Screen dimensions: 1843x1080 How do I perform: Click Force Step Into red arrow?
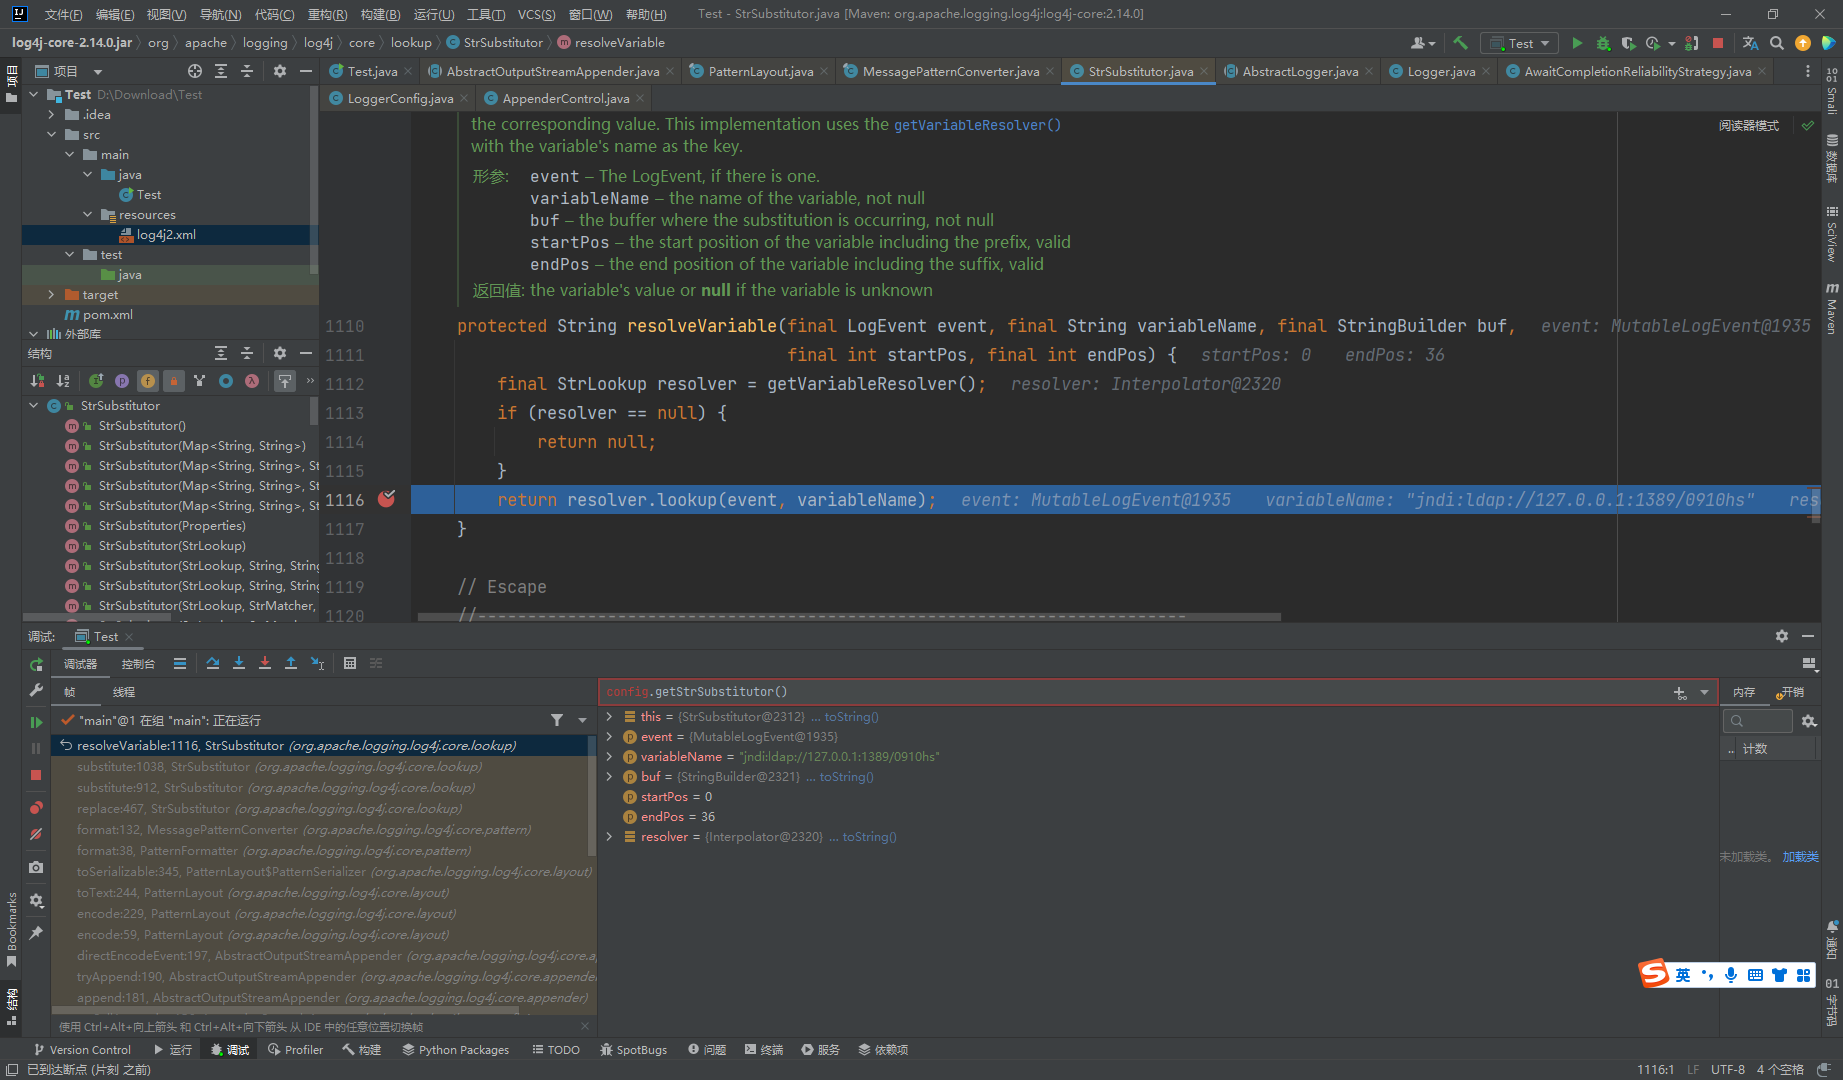point(265,663)
